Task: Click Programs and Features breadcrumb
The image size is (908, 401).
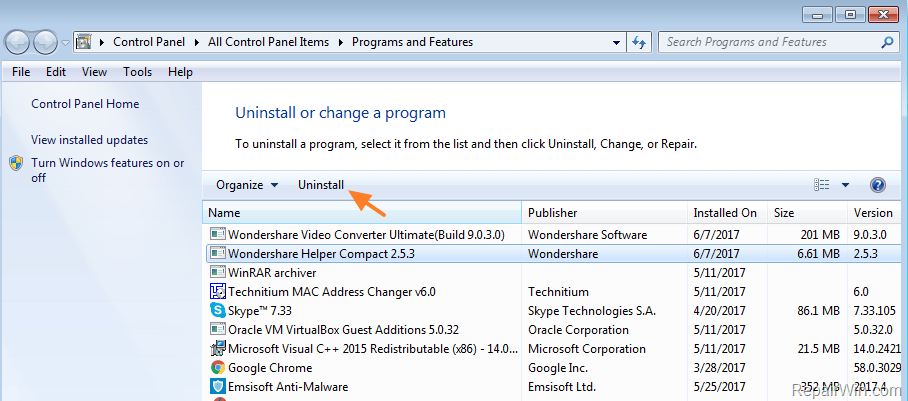Action: tap(412, 42)
